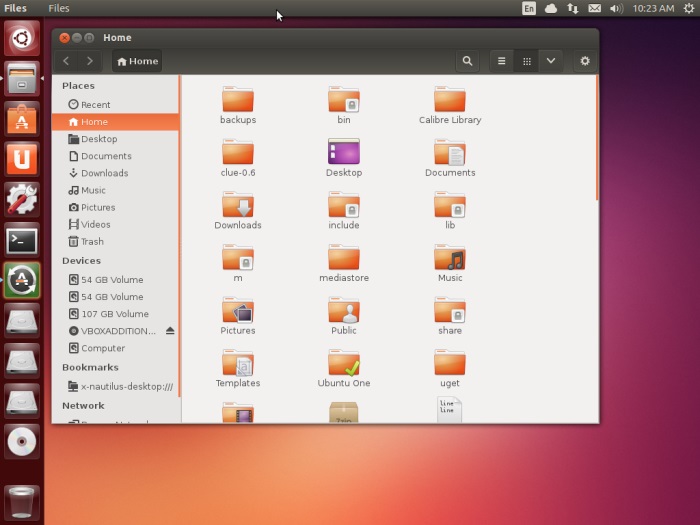Select Desktop in the Places sidebar
This screenshot has height=525, width=700.
pos(116,139)
